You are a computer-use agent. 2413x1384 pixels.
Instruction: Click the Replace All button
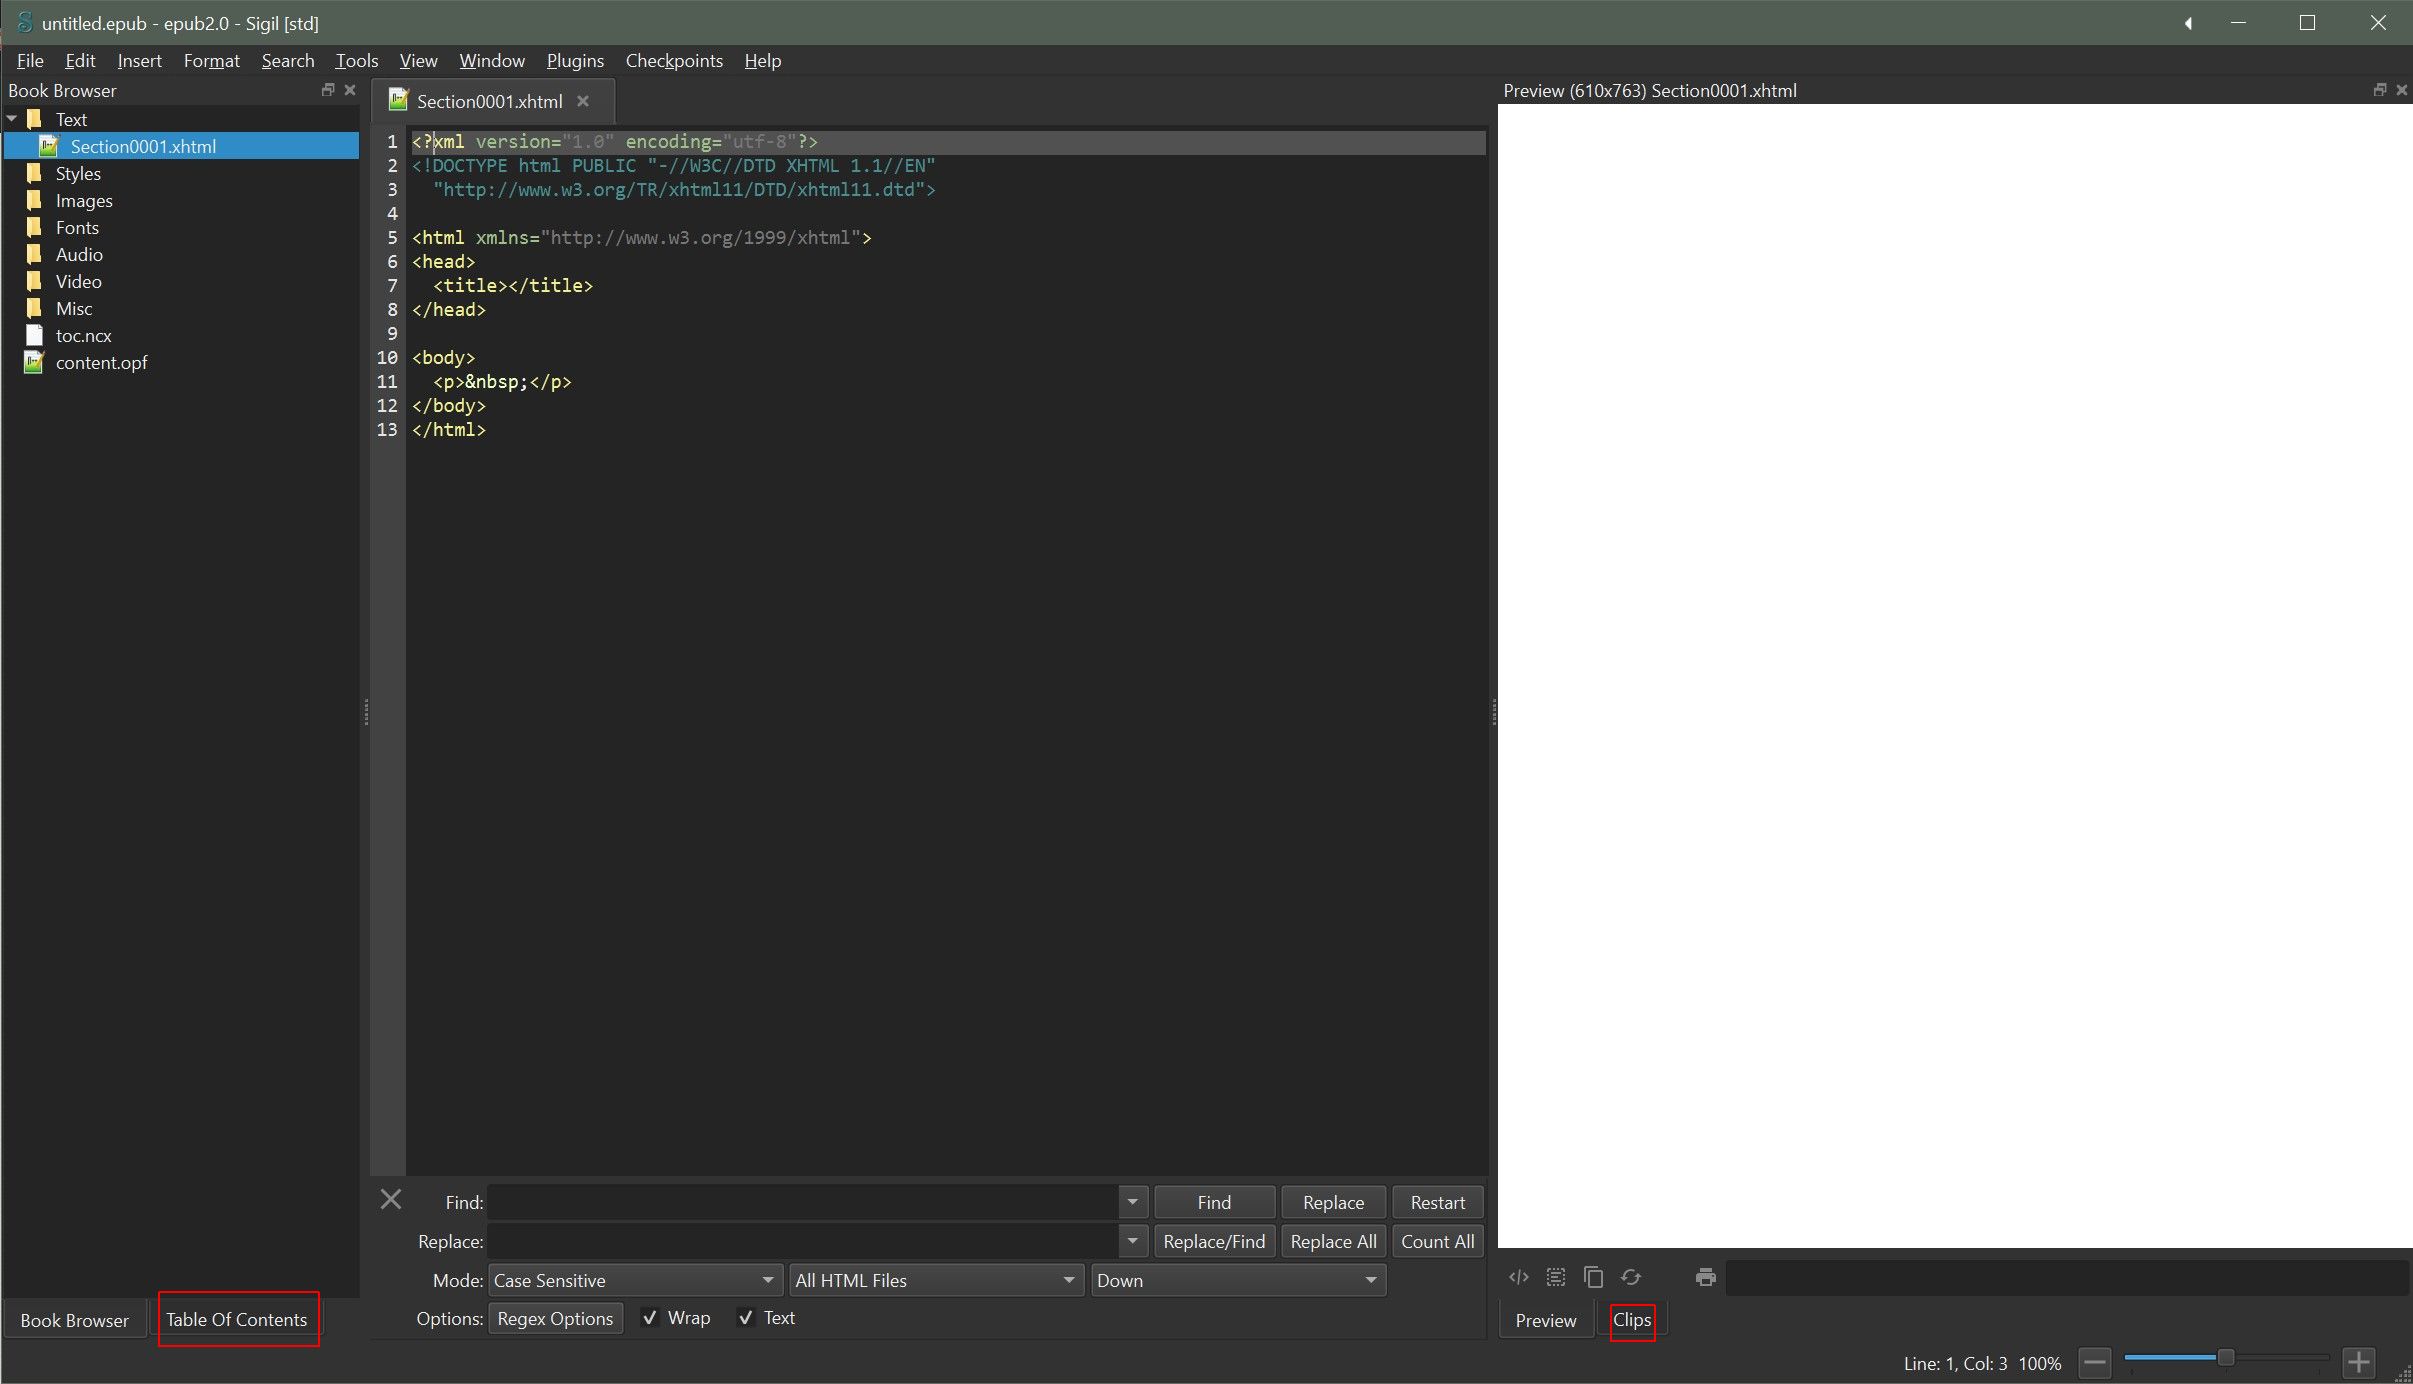pyautogui.click(x=1333, y=1241)
